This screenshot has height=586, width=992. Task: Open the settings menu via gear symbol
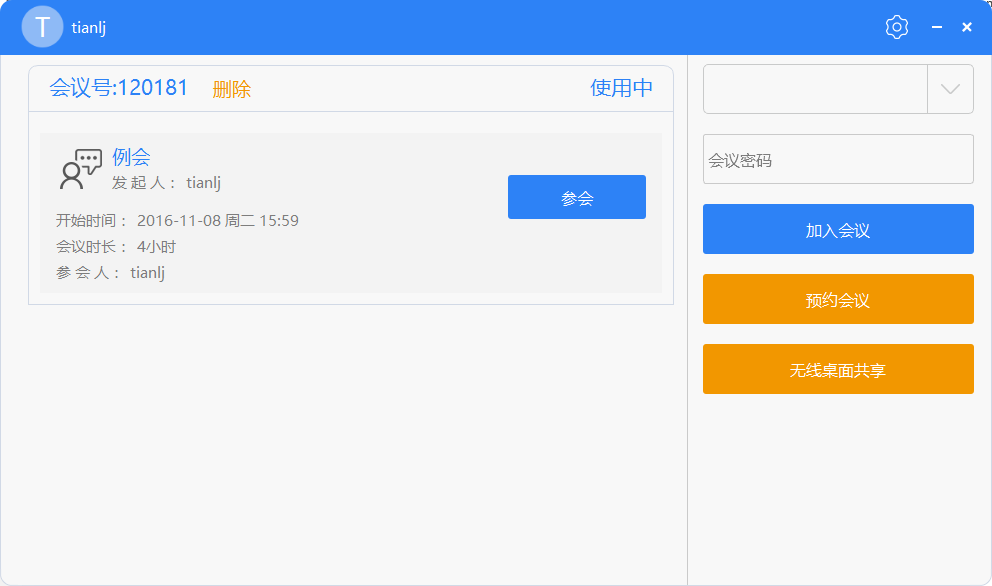[896, 26]
